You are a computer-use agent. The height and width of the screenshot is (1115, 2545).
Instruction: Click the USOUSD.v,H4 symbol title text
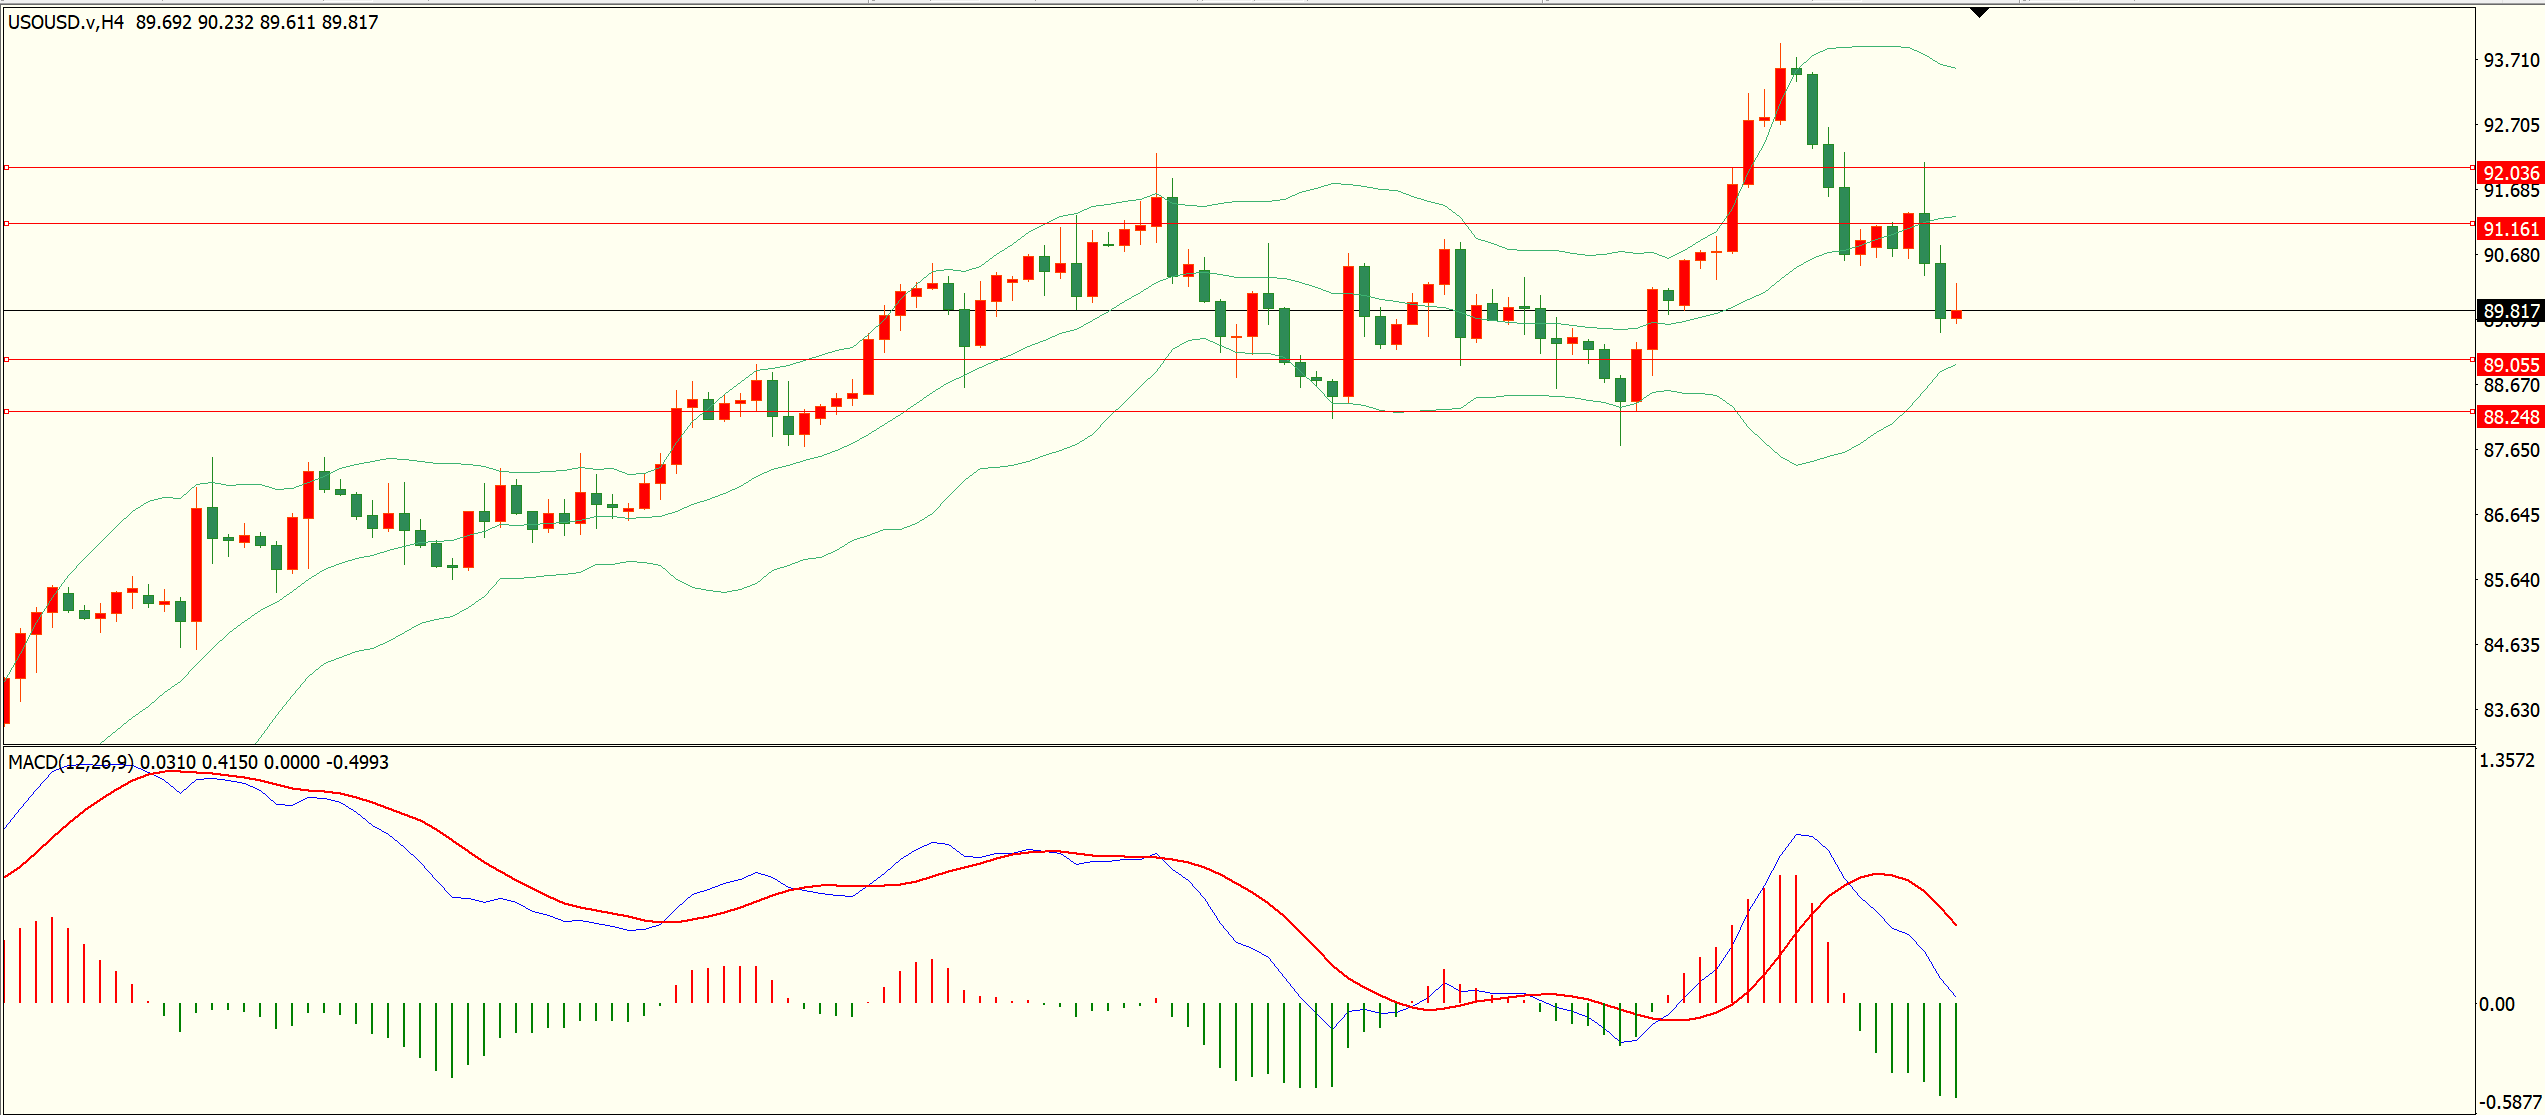pos(66,22)
